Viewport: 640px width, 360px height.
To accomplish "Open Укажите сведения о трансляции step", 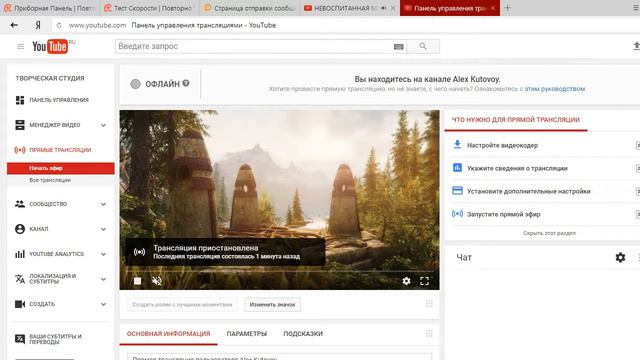I will coord(517,168).
